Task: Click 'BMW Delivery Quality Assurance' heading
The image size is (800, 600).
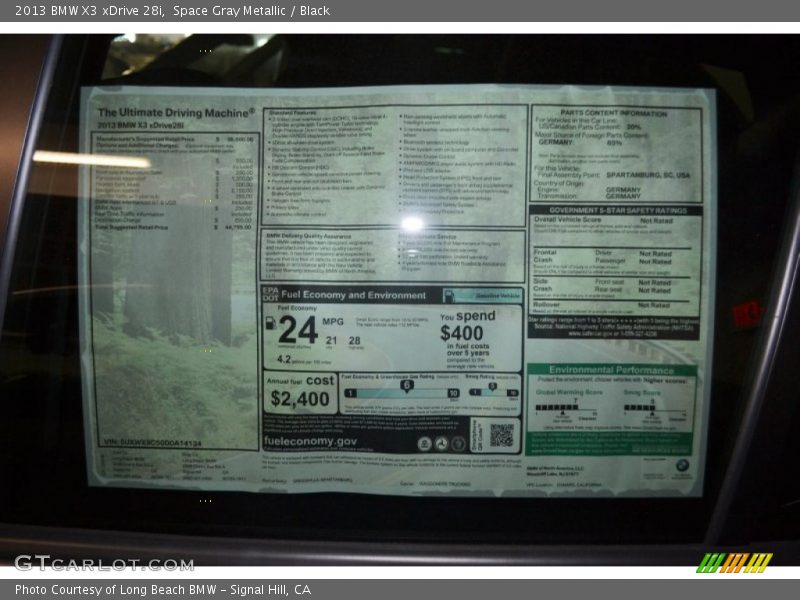Action: click(309, 236)
